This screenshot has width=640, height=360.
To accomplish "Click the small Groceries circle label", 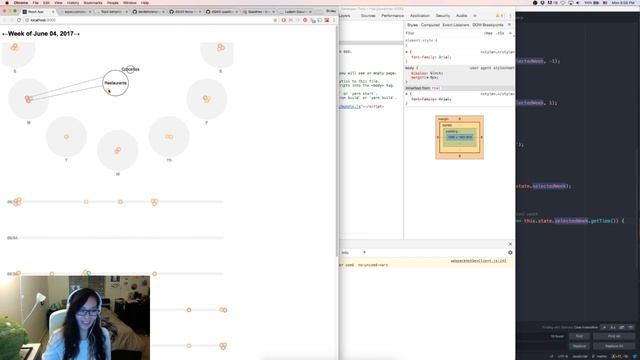I will click(x=130, y=69).
